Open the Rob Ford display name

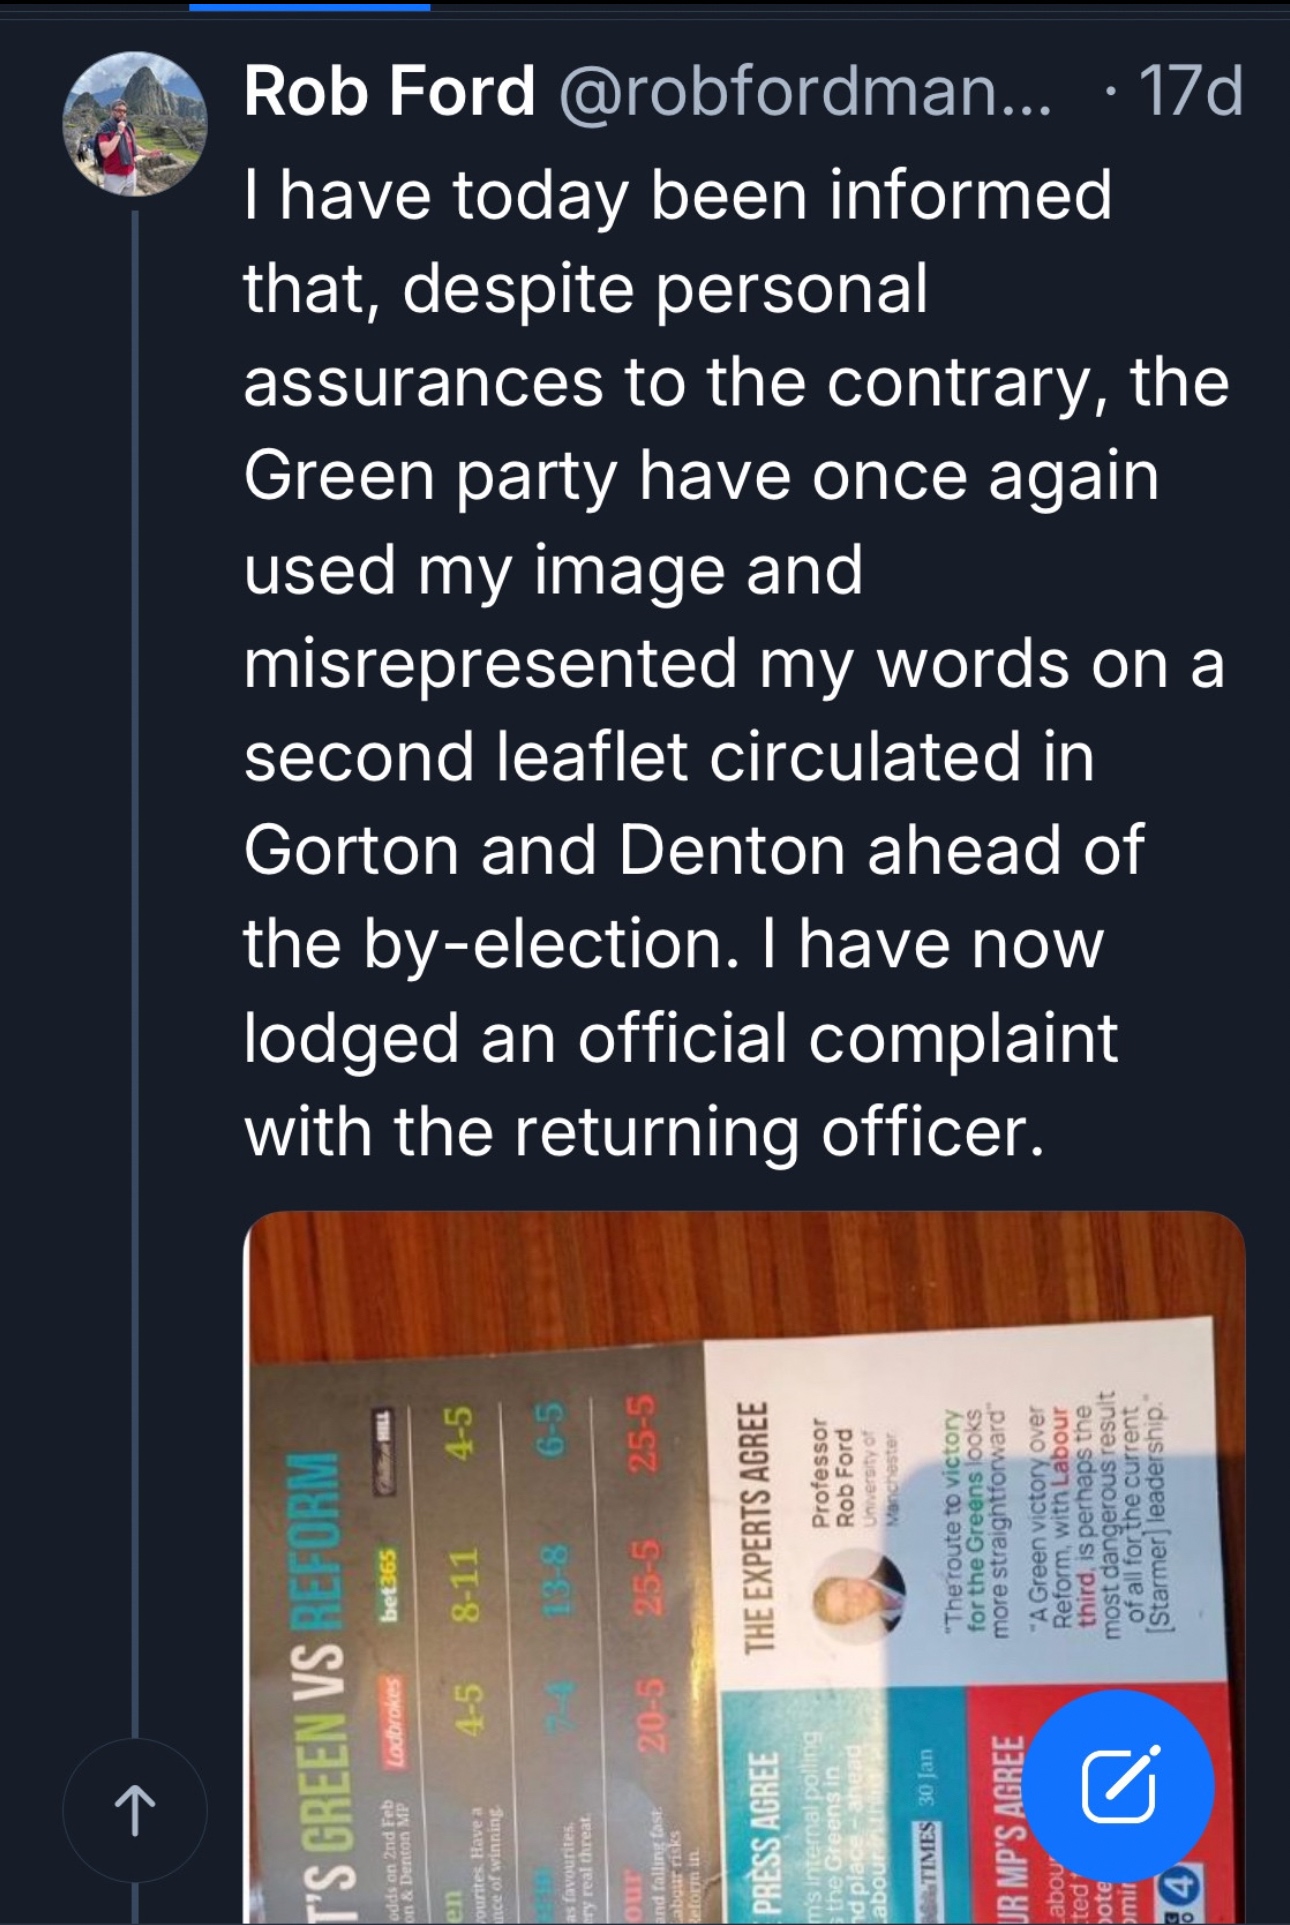coord(389,91)
